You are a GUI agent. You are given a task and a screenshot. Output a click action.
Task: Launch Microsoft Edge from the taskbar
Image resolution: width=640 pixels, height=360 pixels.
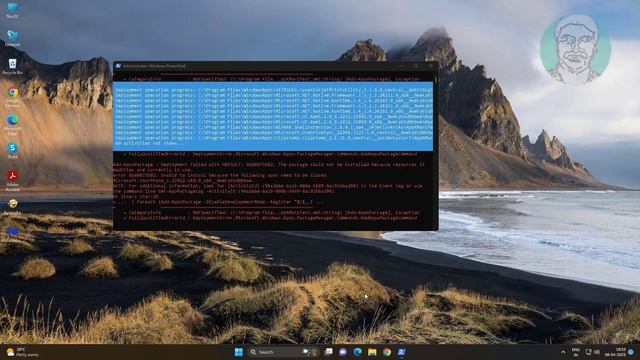(x=358, y=352)
